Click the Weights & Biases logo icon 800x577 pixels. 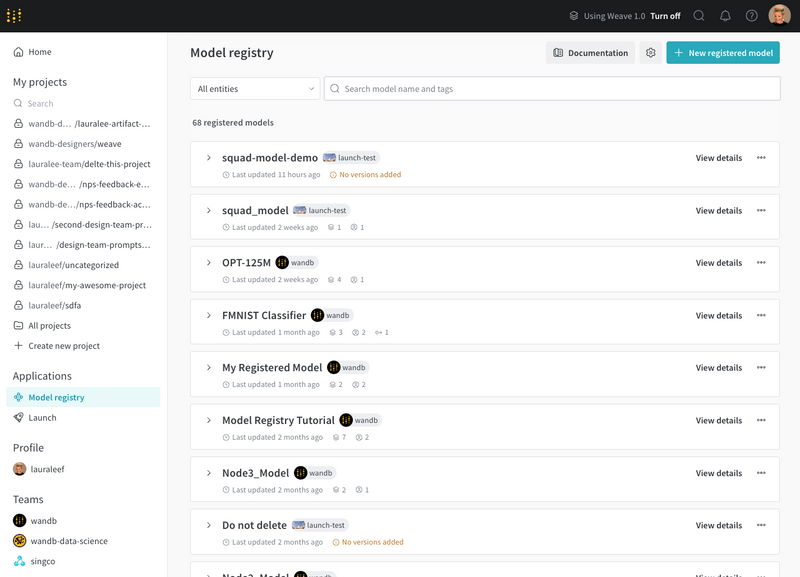point(14,16)
